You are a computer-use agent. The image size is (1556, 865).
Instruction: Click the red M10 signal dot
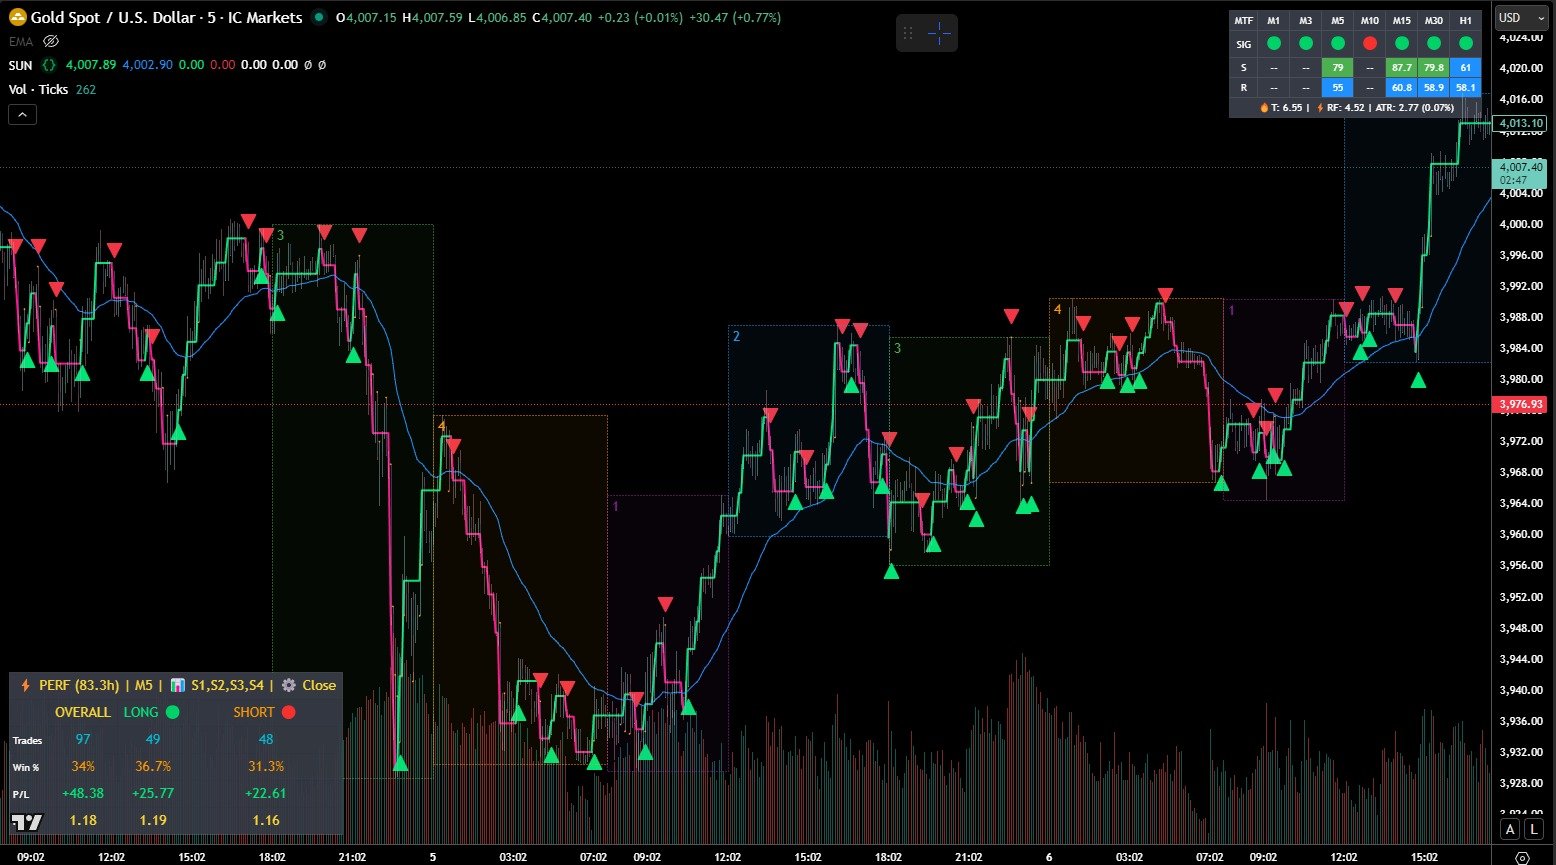[x=1369, y=44]
